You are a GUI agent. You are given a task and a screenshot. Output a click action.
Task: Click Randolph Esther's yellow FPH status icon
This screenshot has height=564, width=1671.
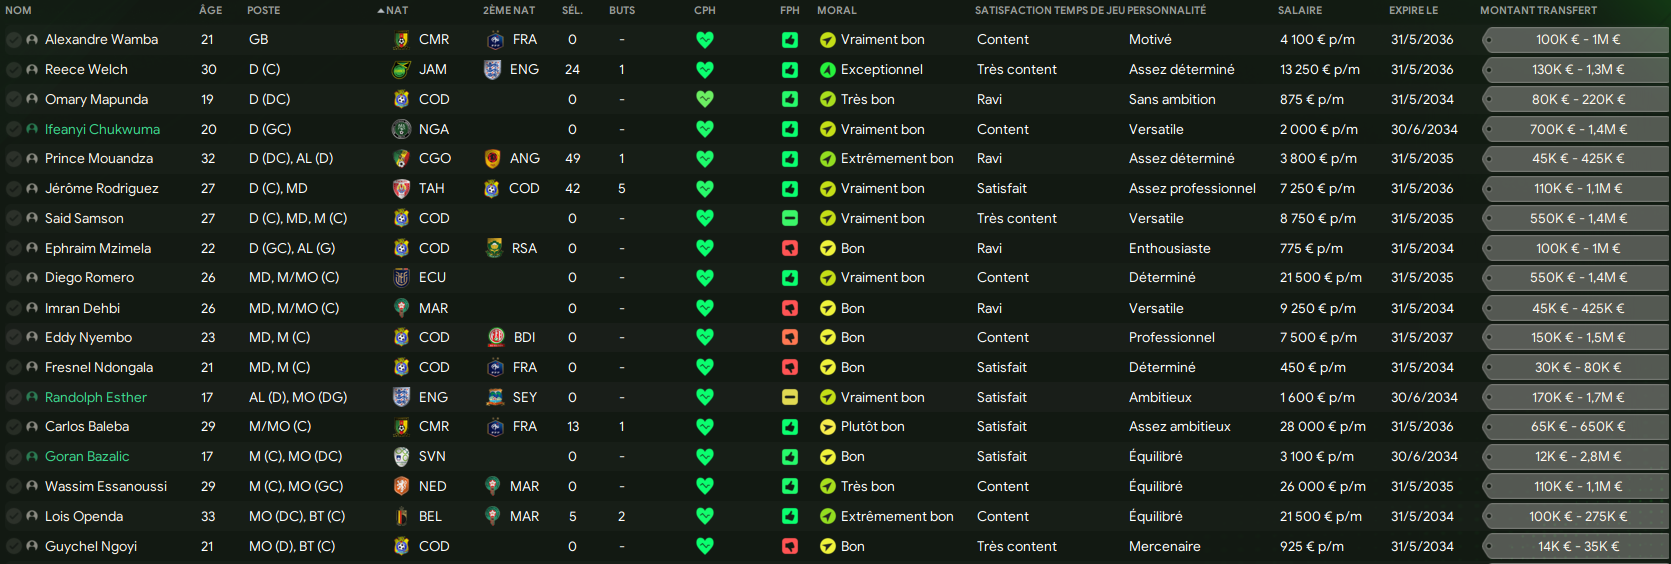790,397
